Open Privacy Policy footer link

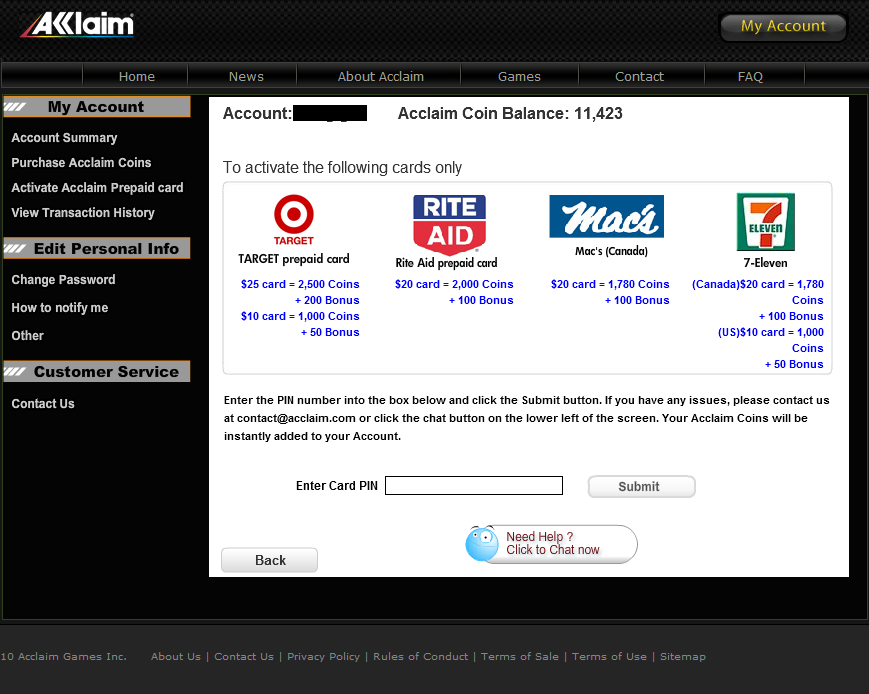[323, 656]
